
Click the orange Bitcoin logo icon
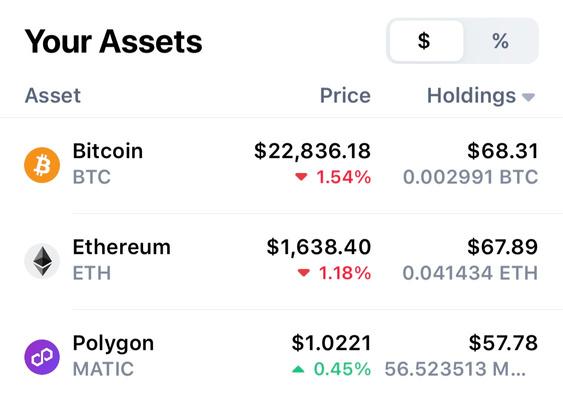(42, 165)
